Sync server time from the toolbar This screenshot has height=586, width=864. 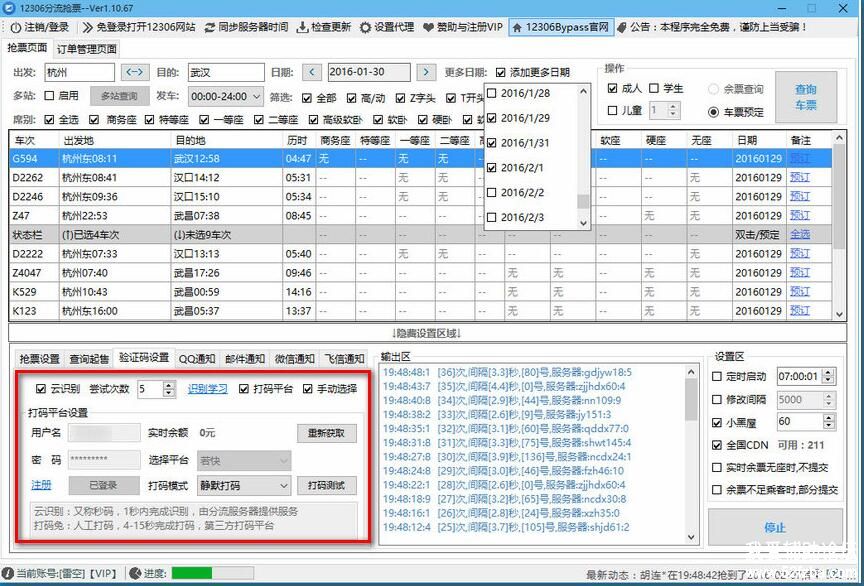coord(209,27)
